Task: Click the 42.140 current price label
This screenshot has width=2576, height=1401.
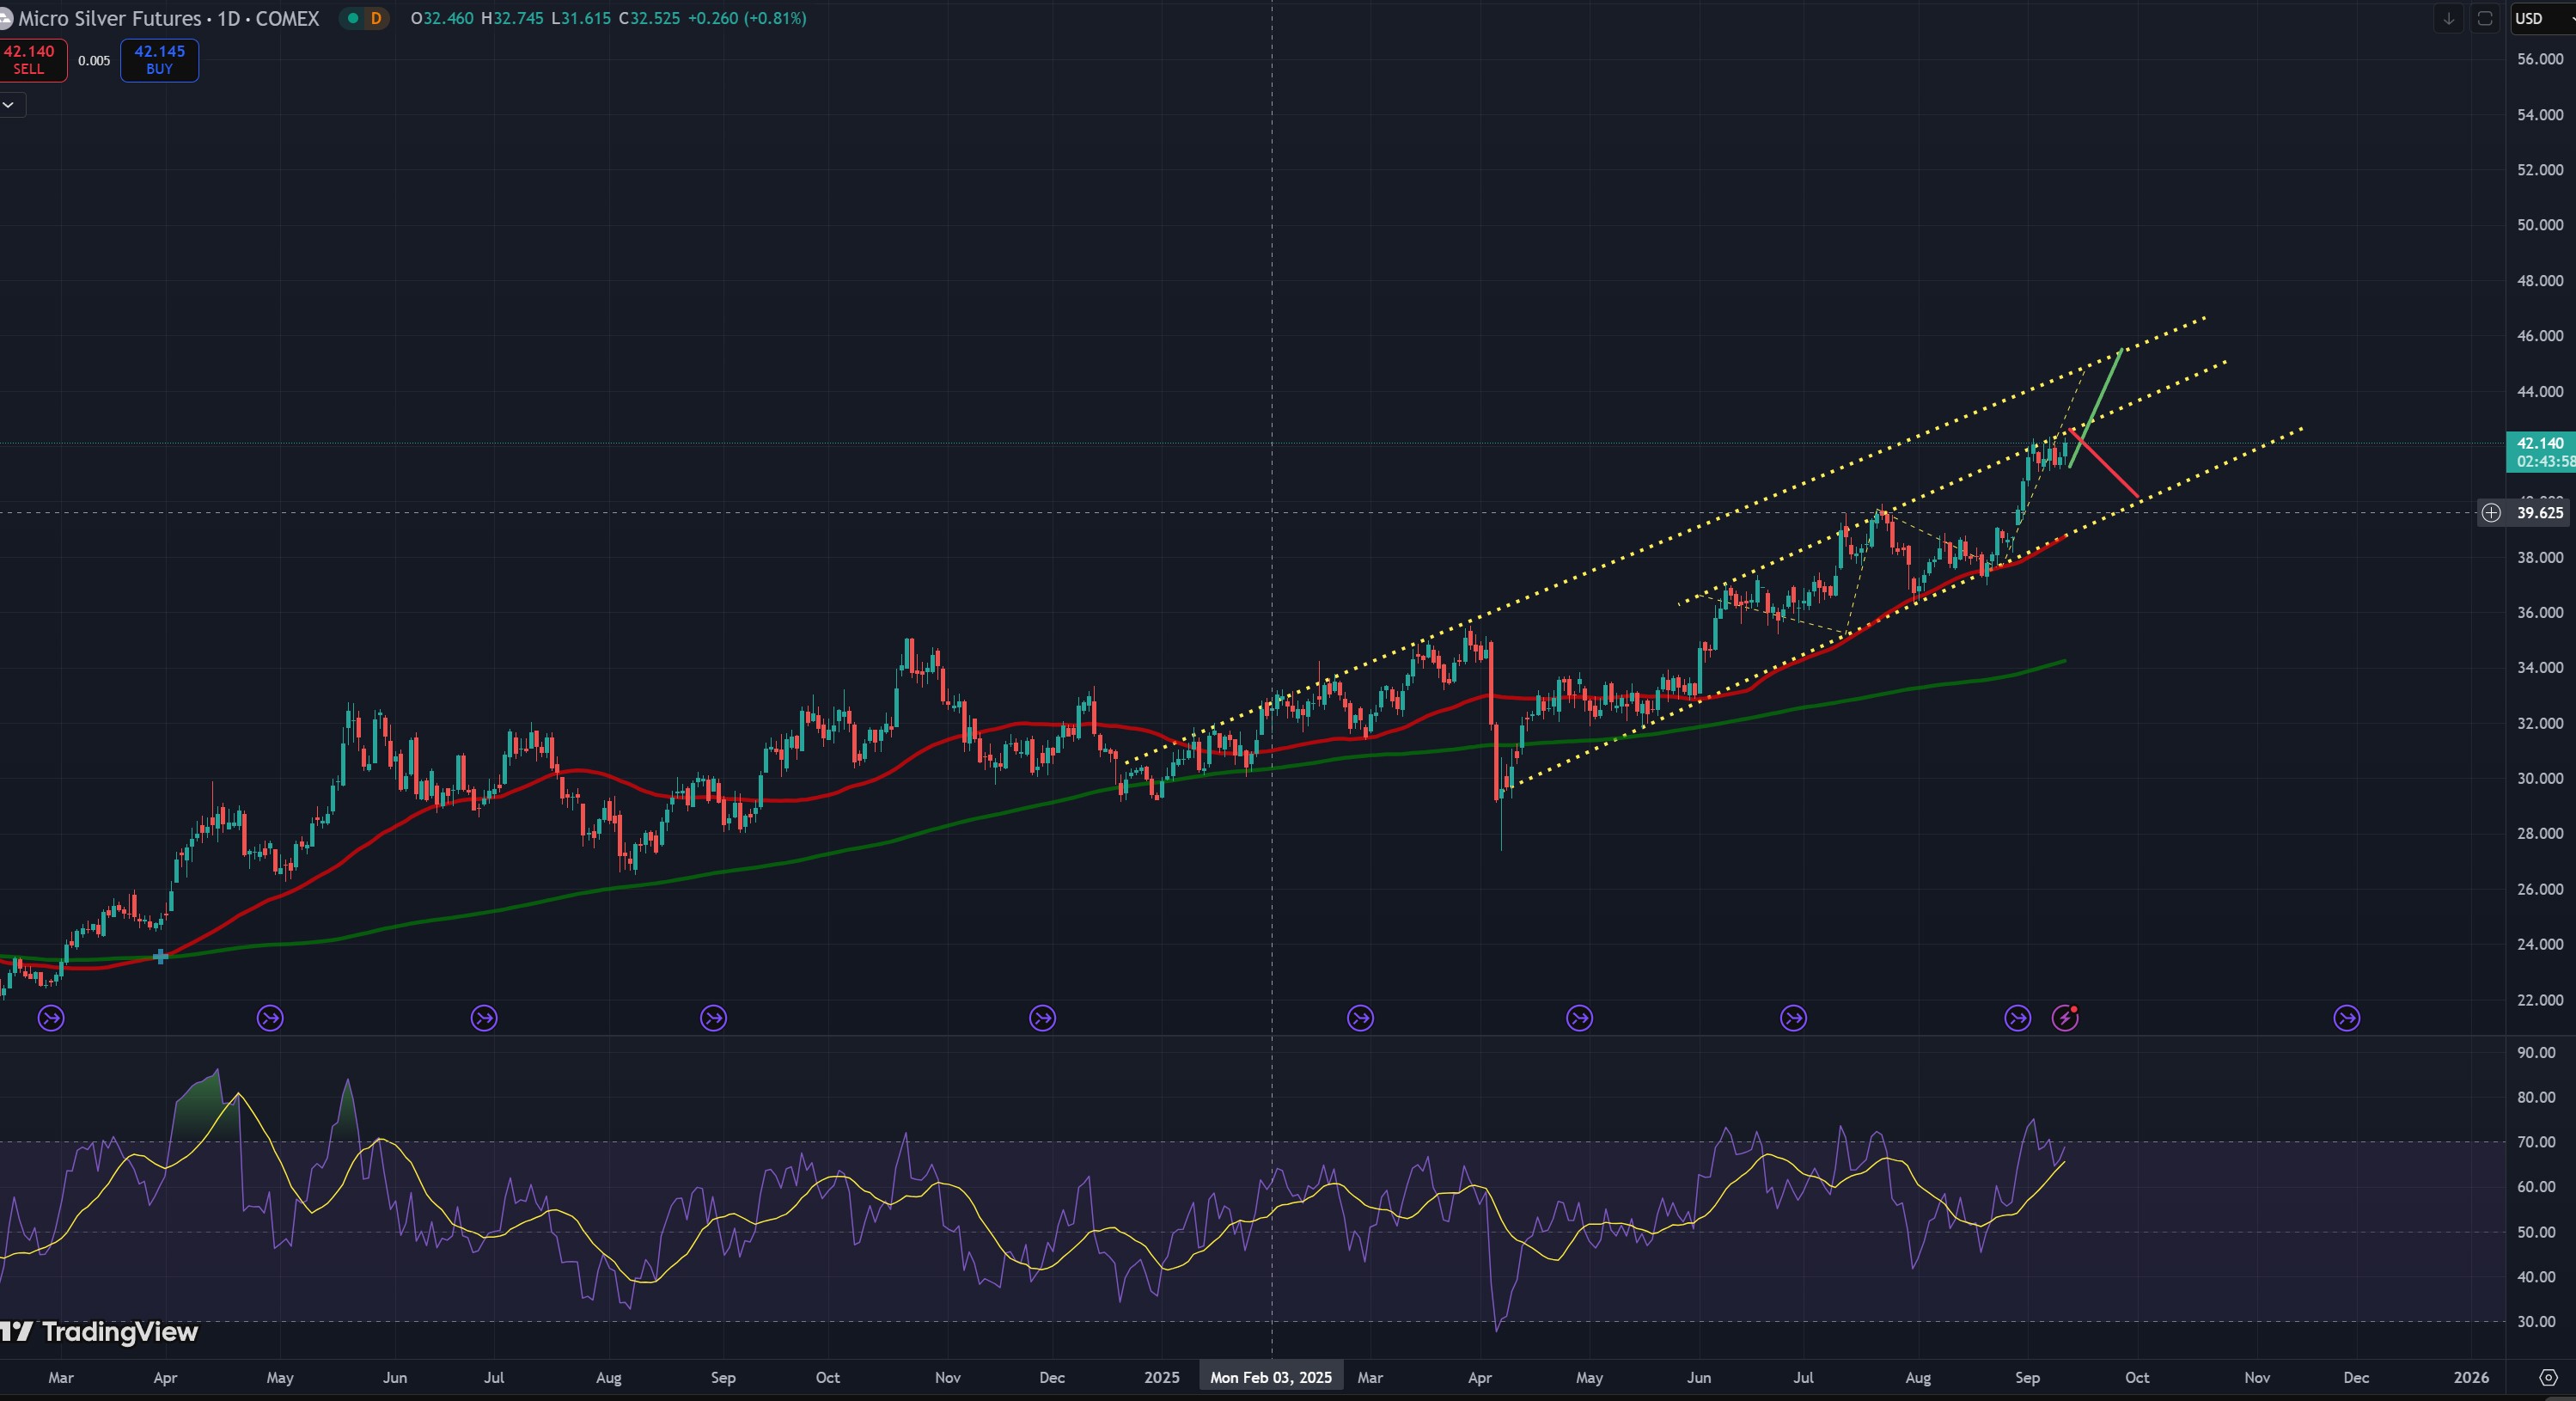Action: tap(2540, 443)
